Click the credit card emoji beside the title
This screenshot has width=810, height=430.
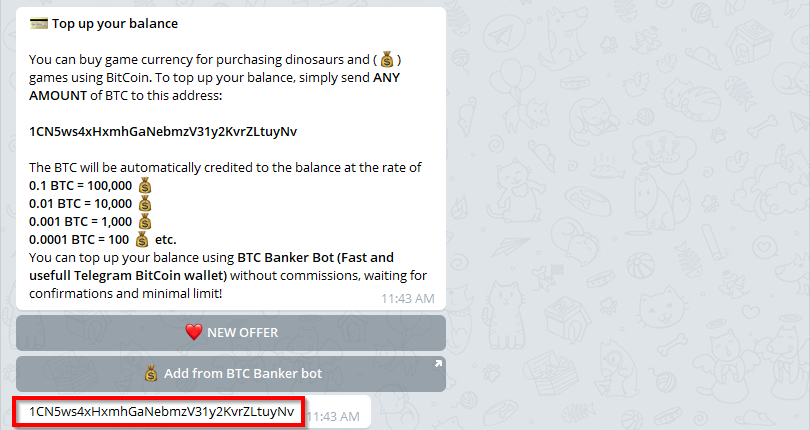[x=39, y=24]
